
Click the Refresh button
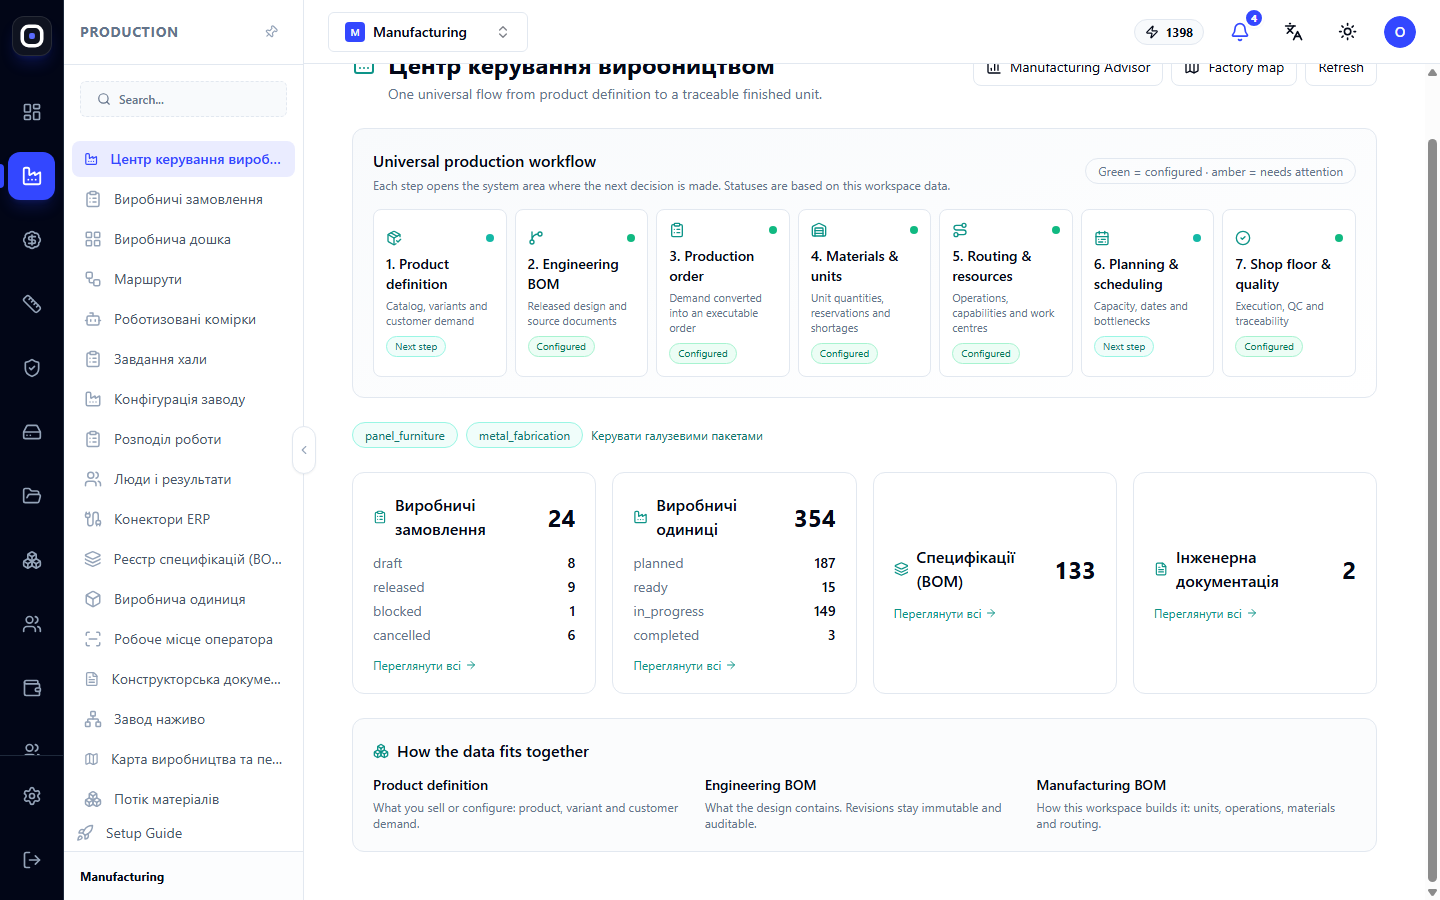pyautogui.click(x=1341, y=72)
